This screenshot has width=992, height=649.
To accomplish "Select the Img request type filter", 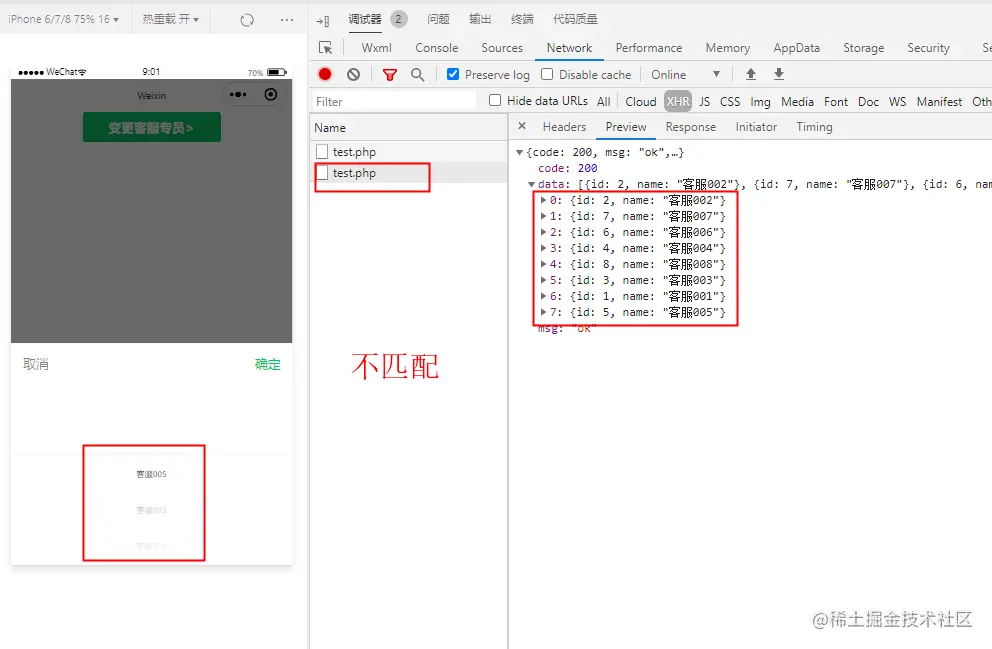I will [760, 101].
